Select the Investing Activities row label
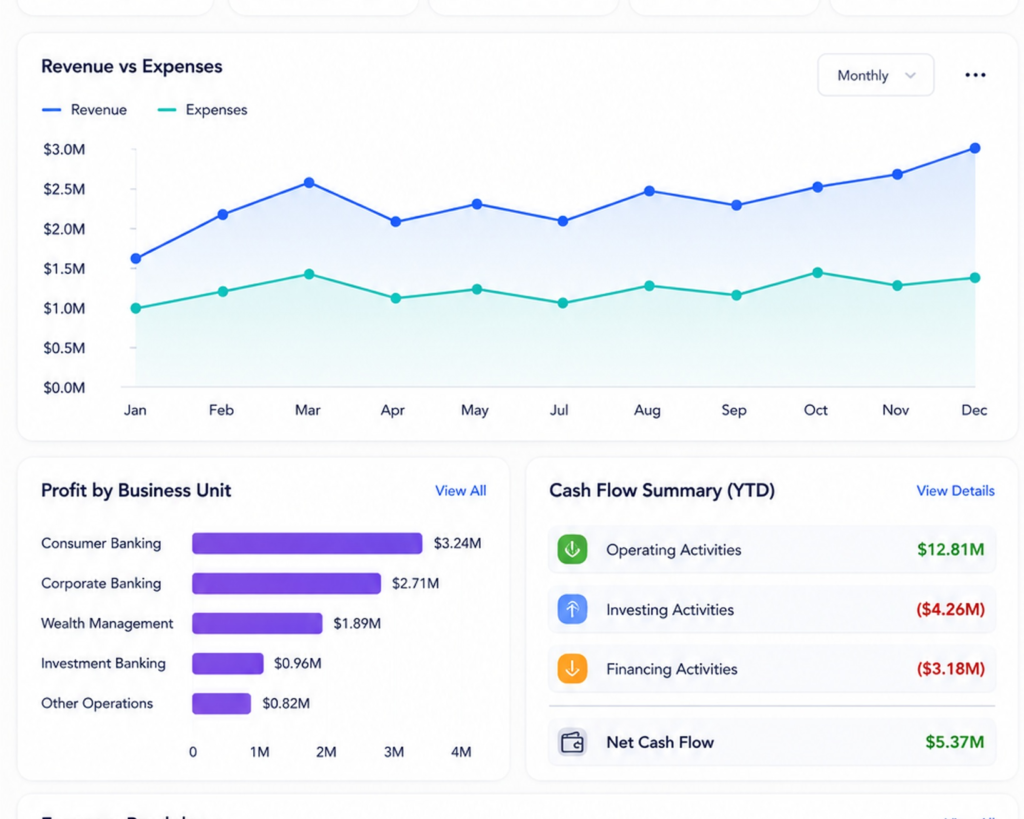The height and width of the screenshot is (819, 1024). point(669,609)
